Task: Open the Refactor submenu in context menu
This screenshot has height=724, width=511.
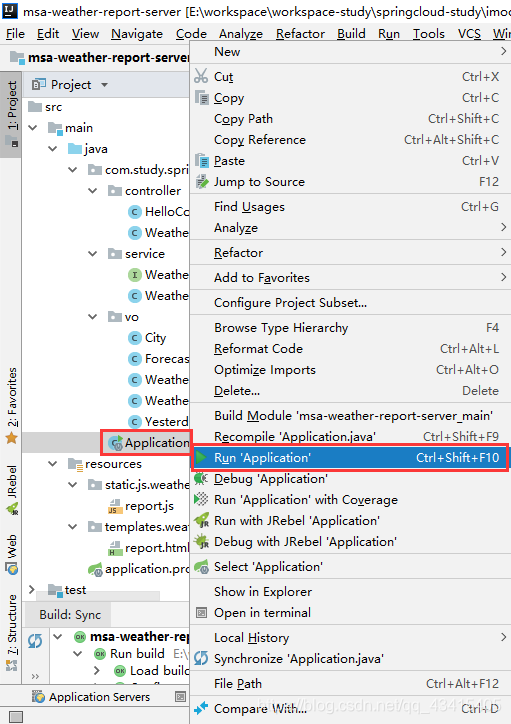Action: click(x=350, y=253)
